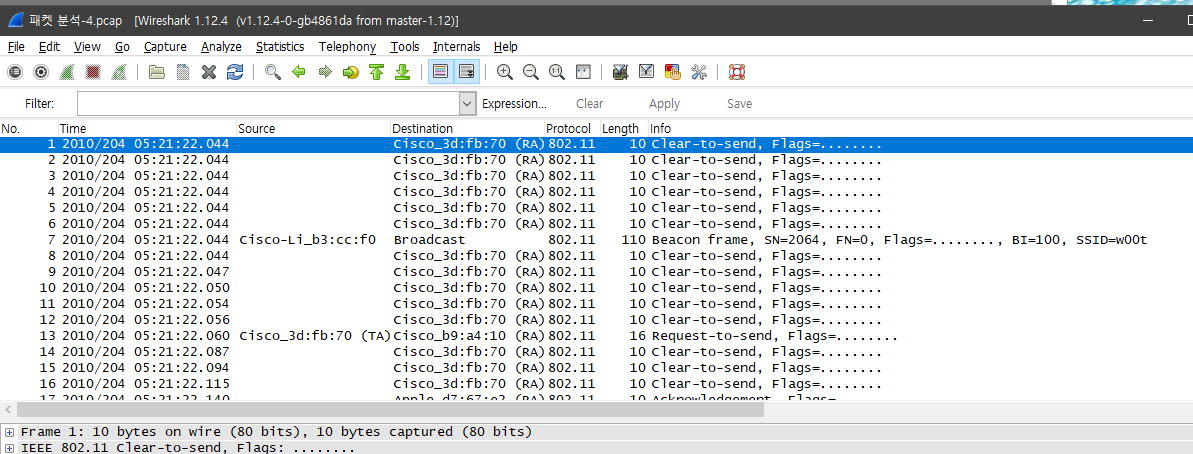This screenshot has width=1193, height=454.
Task: Sort by the Info column header
Action: tap(921, 129)
